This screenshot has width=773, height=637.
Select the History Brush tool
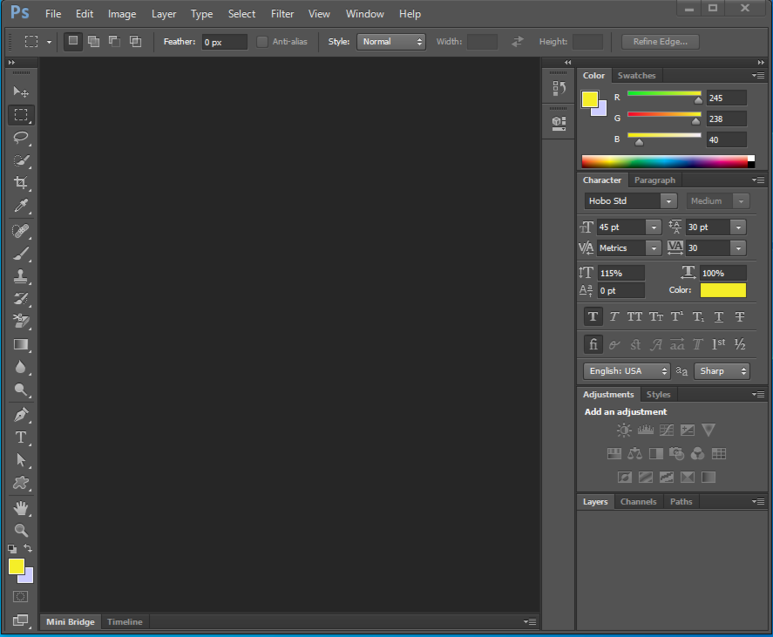[x=21, y=299]
